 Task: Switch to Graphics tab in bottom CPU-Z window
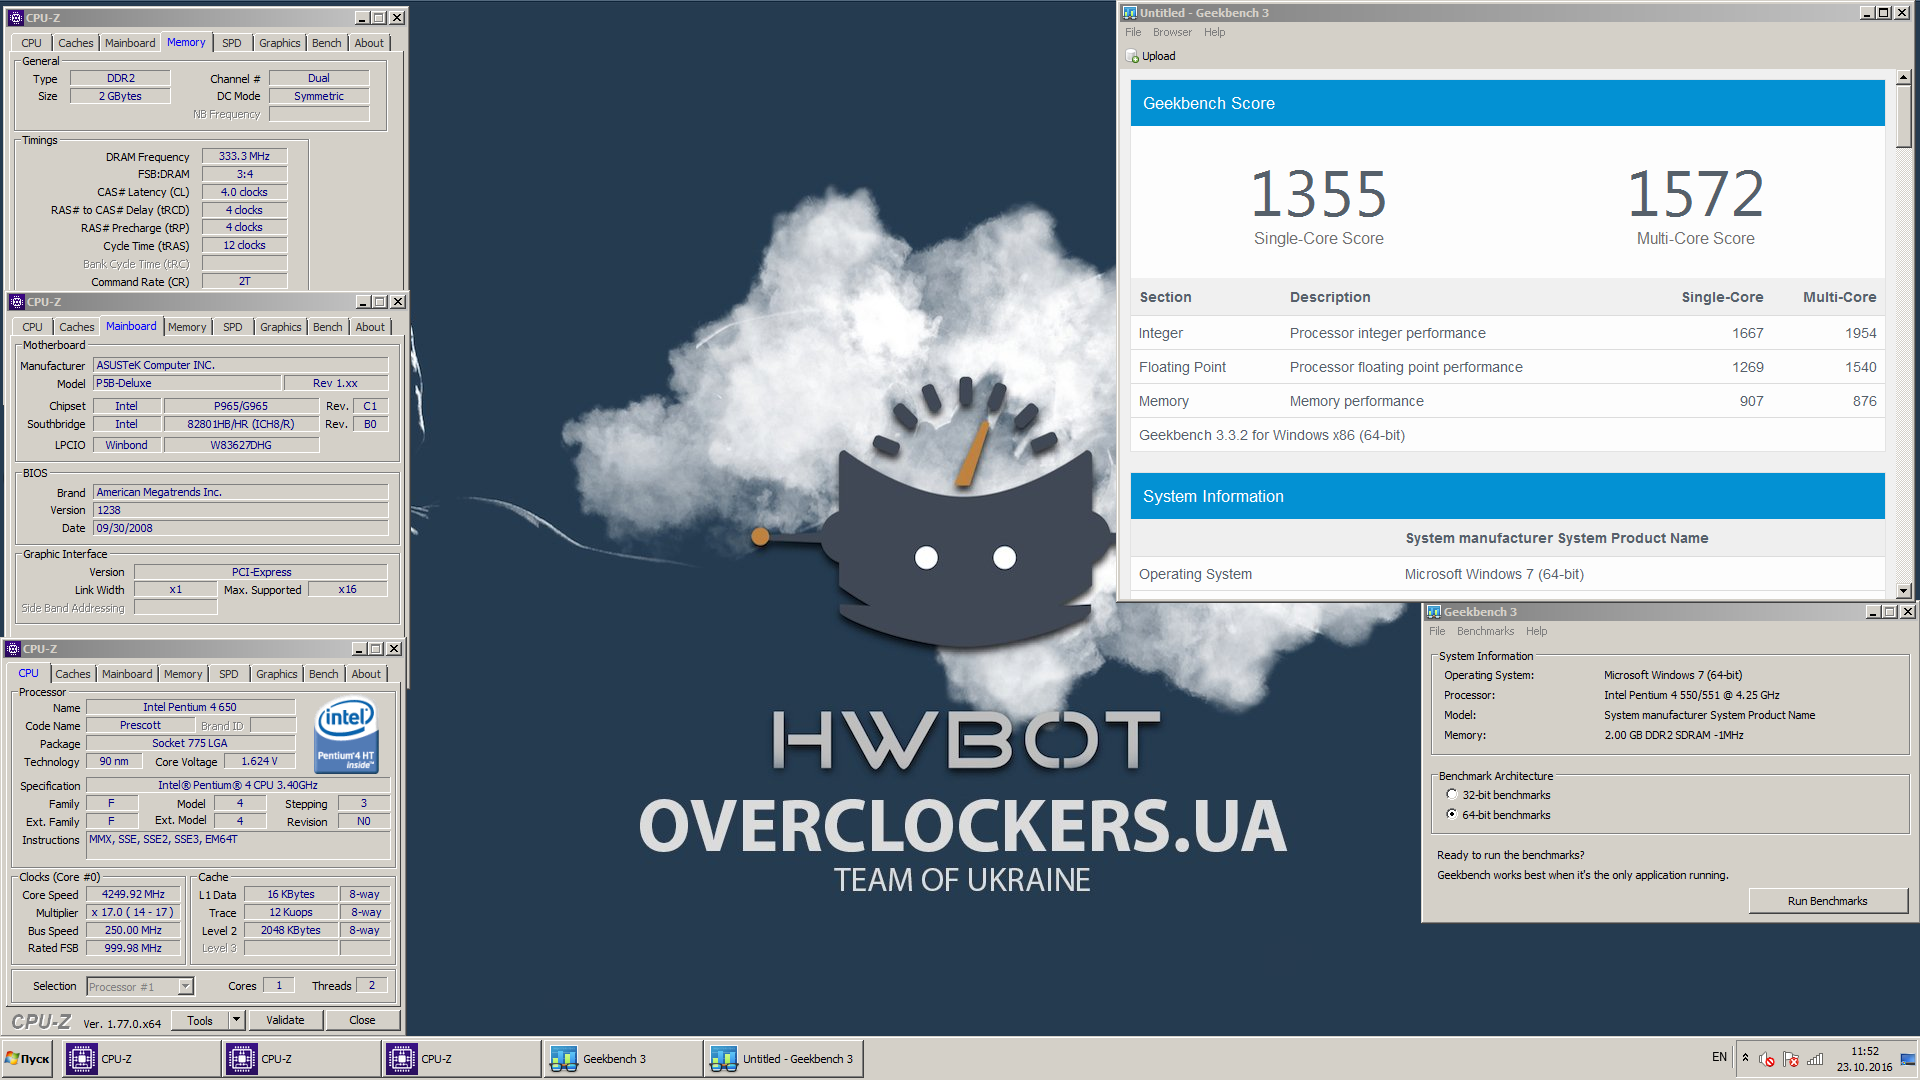click(277, 674)
